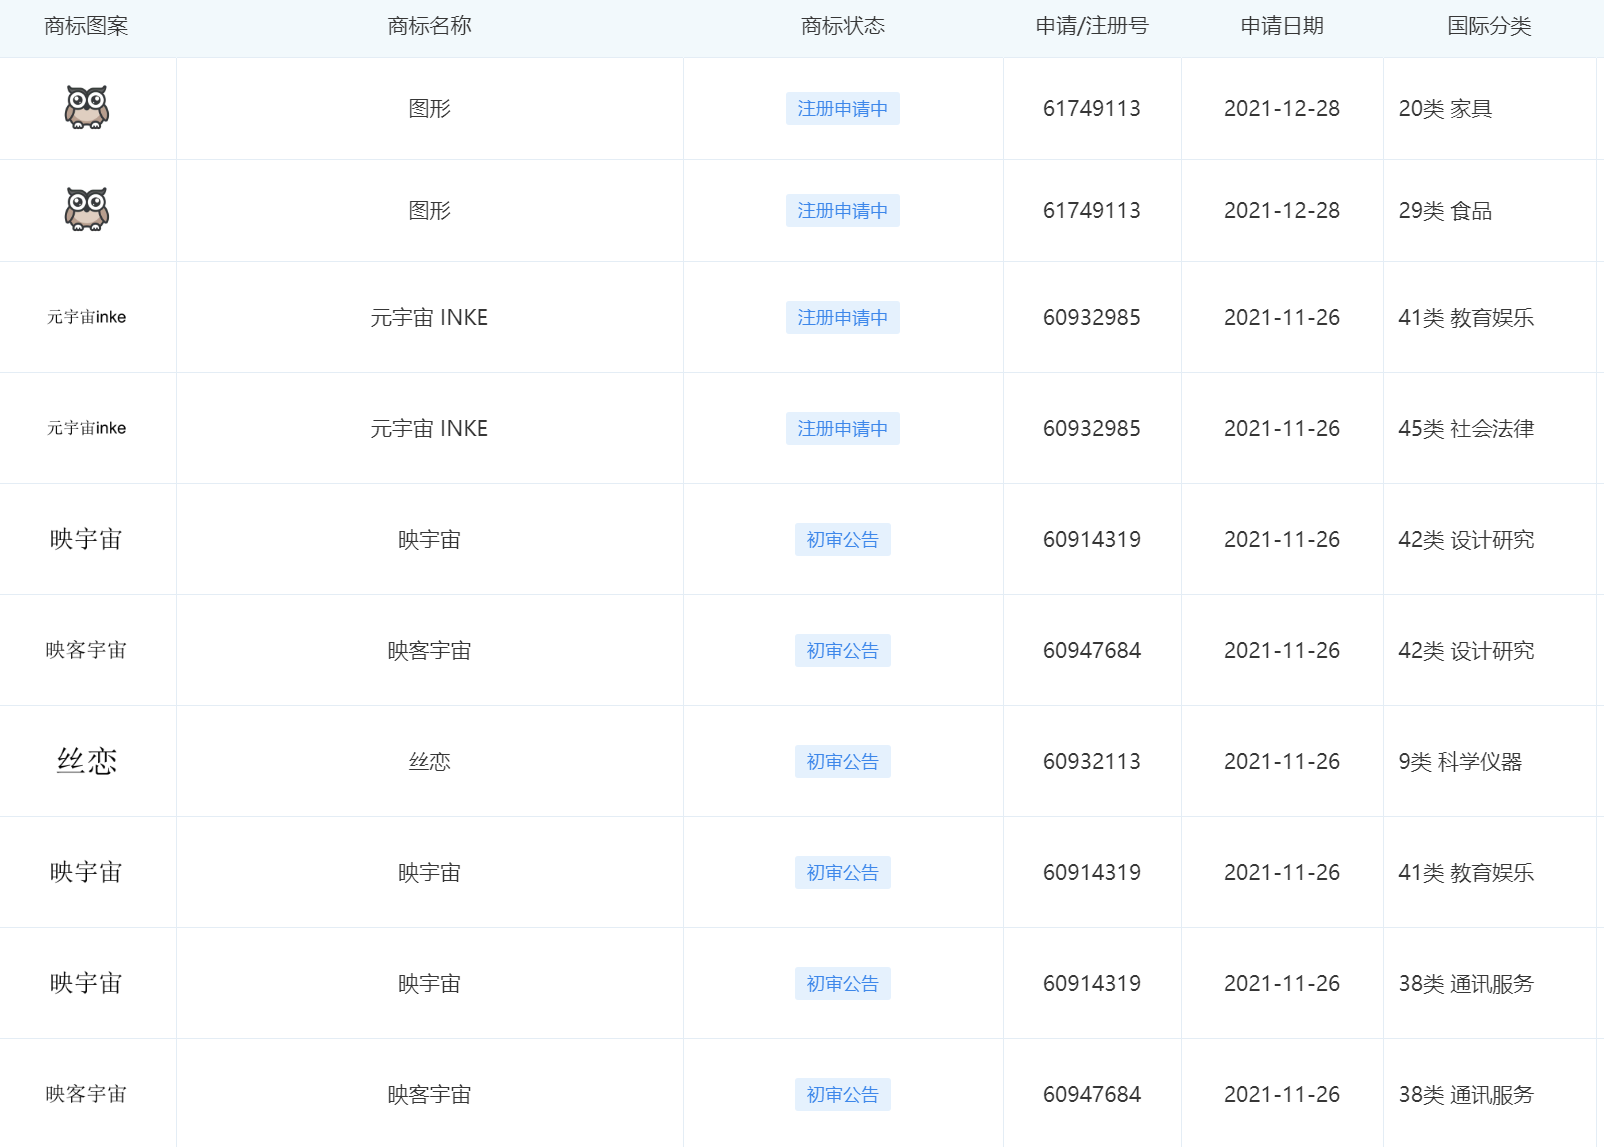Click the 商标状态 column header
This screenshot has height=1147, width=1604.
click(x=843, y=26)
